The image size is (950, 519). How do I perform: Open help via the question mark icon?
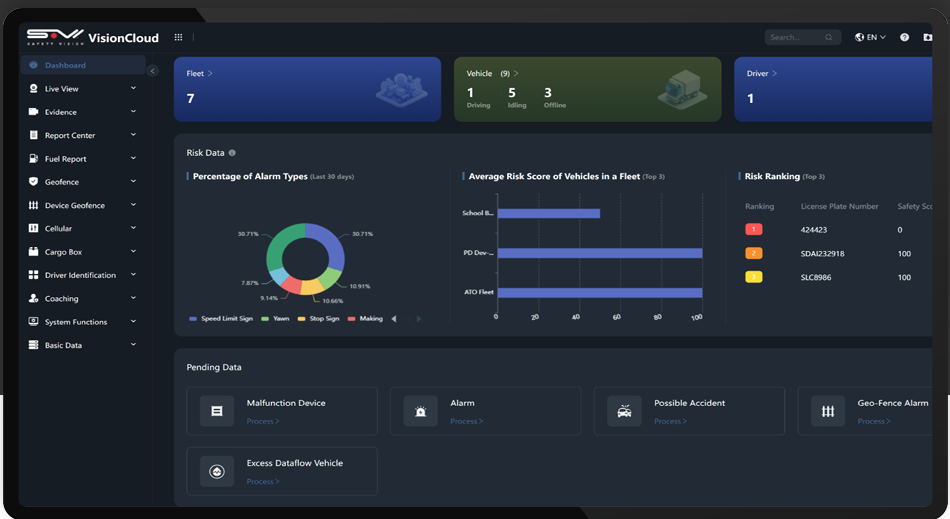click(904, 37)
